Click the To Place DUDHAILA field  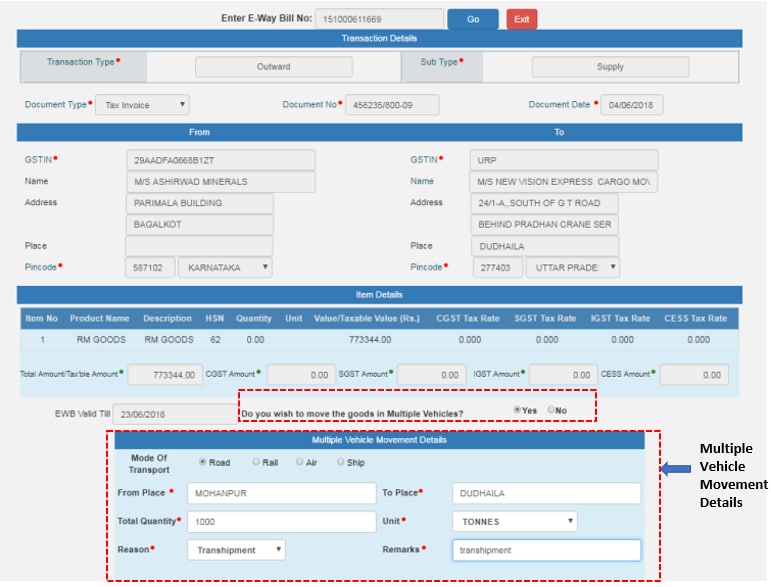(x=547, y=493)
